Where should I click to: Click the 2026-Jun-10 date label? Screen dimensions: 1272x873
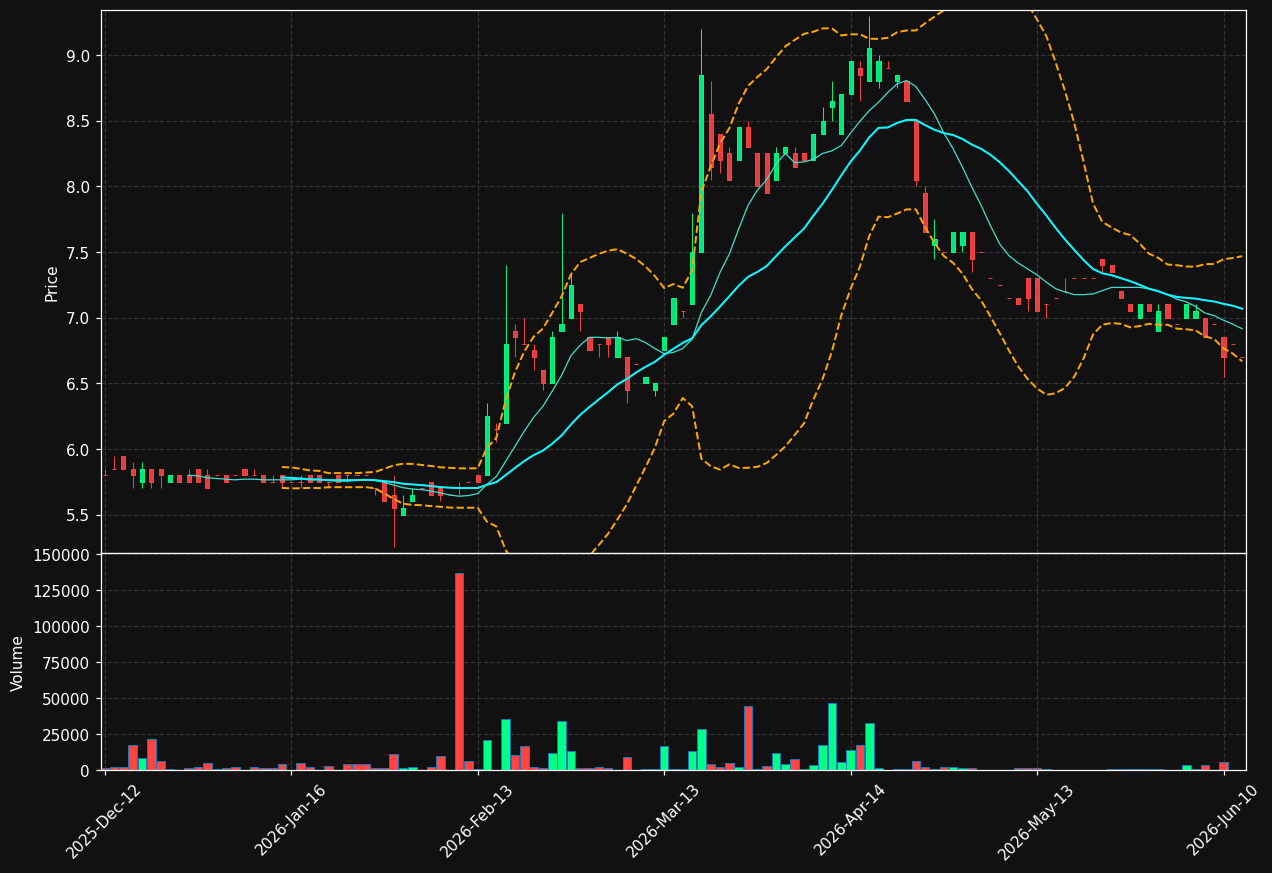(1223, 820)
